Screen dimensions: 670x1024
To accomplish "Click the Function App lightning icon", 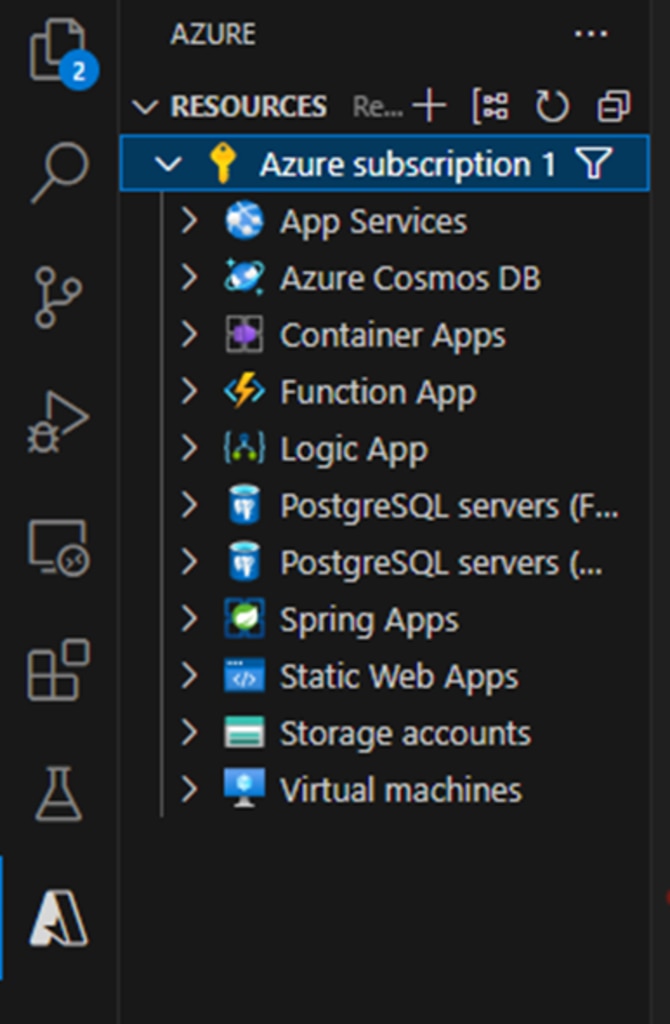I will coord(244,392).
